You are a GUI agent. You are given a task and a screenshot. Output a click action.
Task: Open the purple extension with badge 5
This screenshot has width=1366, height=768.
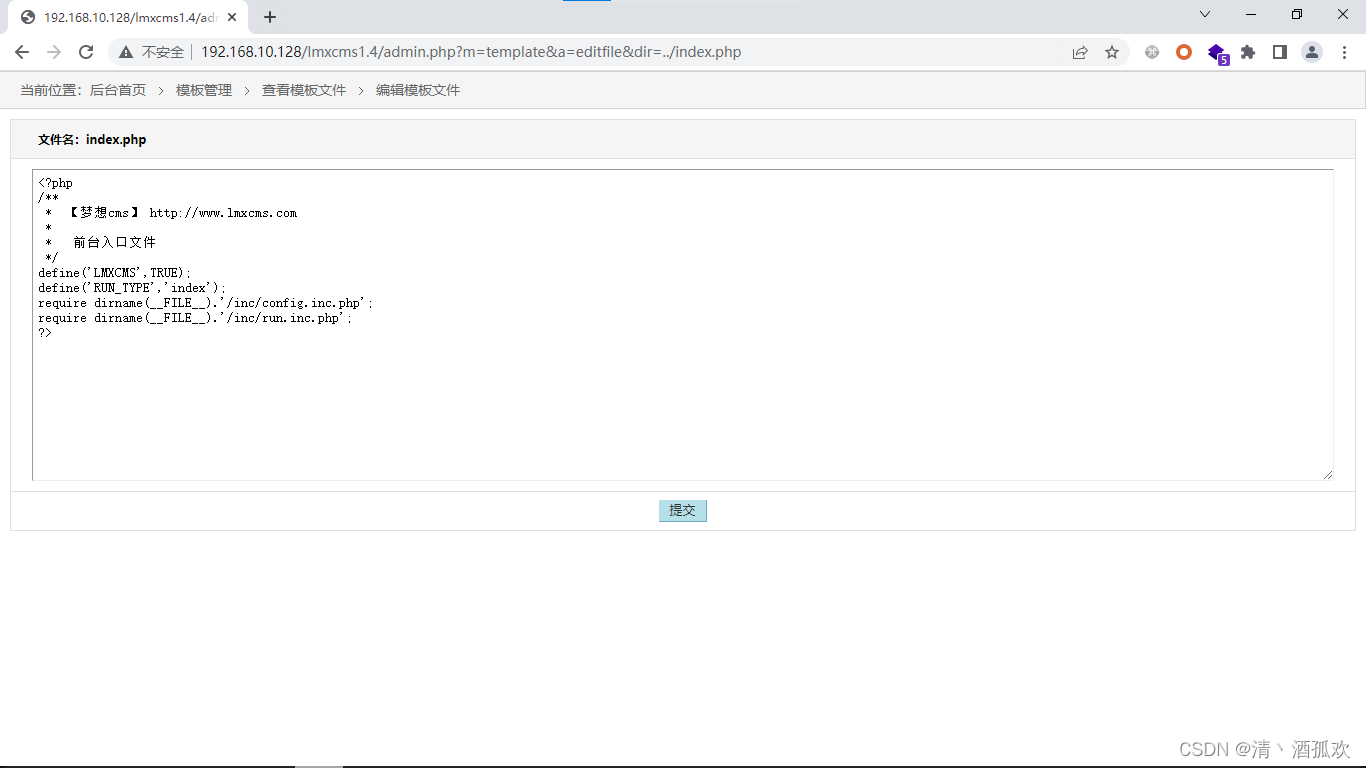(1216, 52)
